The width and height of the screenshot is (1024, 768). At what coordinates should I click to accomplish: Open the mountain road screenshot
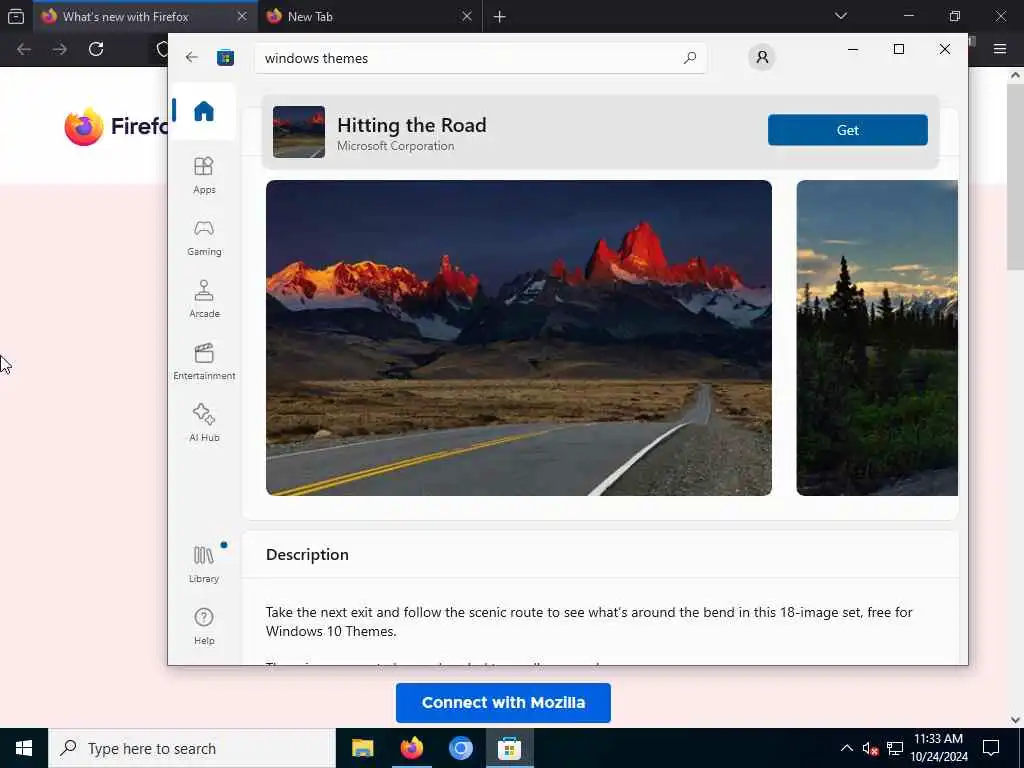519,338
